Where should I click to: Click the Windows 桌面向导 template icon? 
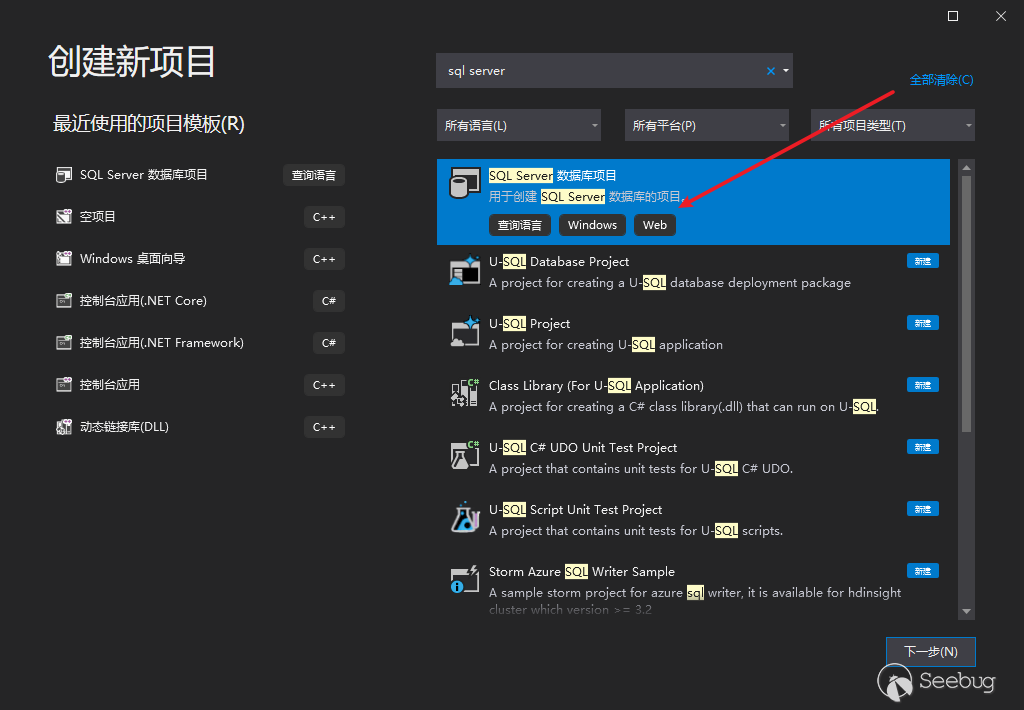pos(63,259)
